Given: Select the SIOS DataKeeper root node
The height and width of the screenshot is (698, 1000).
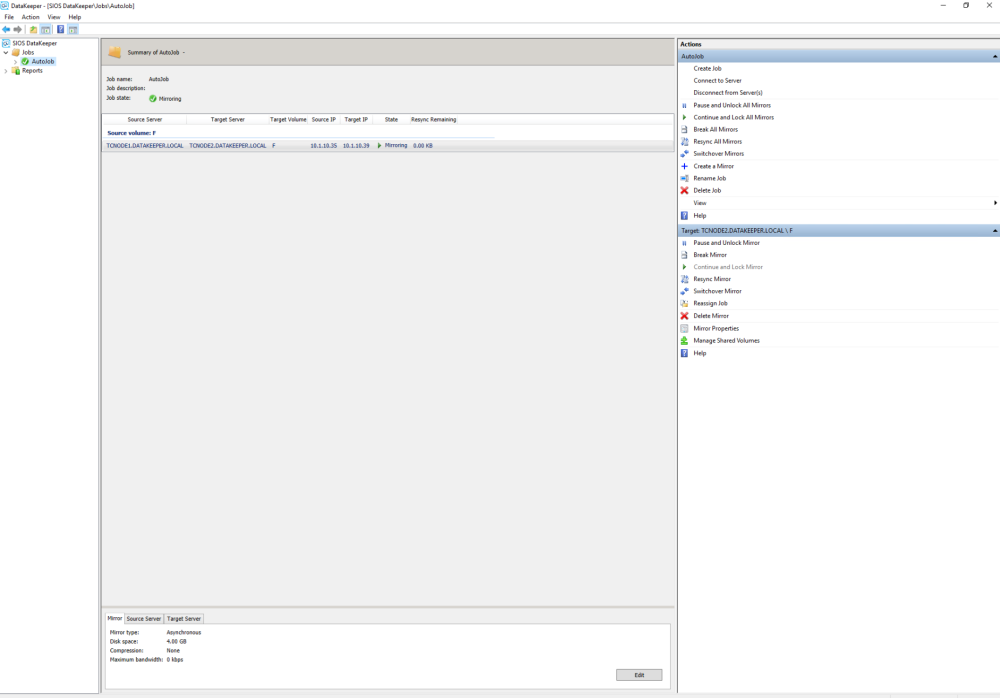Looking at the screenshot, I should (34, 43).
